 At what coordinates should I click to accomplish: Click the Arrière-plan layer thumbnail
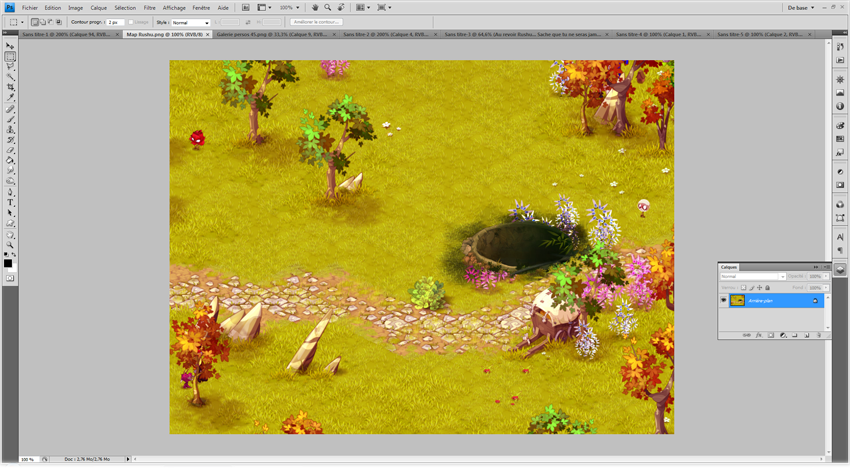pos(738,300)
